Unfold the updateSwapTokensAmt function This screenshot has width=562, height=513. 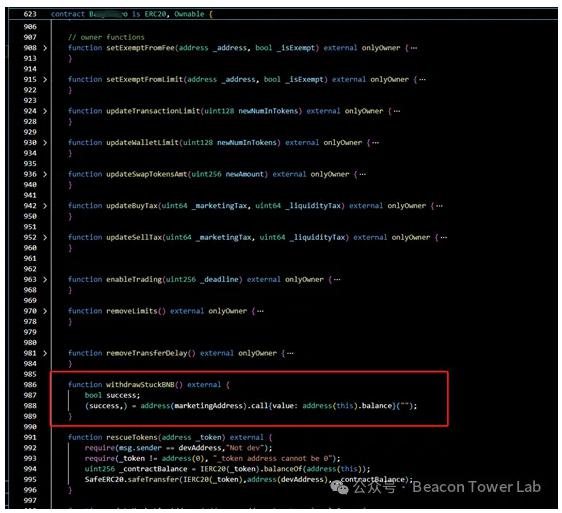point(45,174)
